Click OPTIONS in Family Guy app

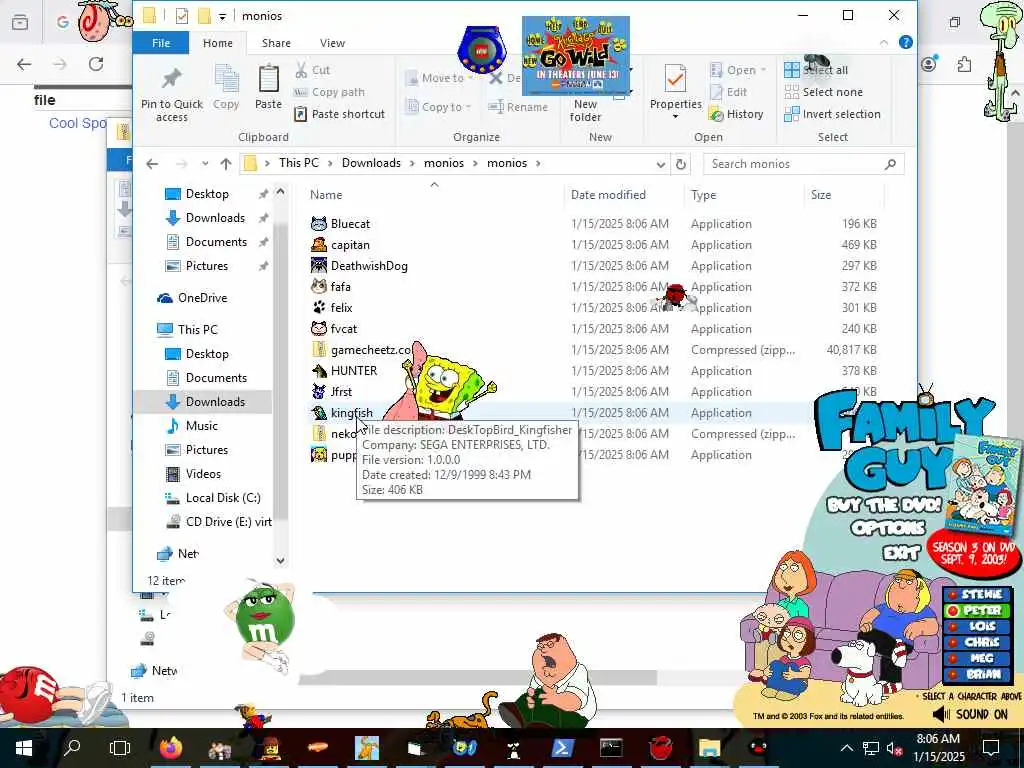coord(888,528)
